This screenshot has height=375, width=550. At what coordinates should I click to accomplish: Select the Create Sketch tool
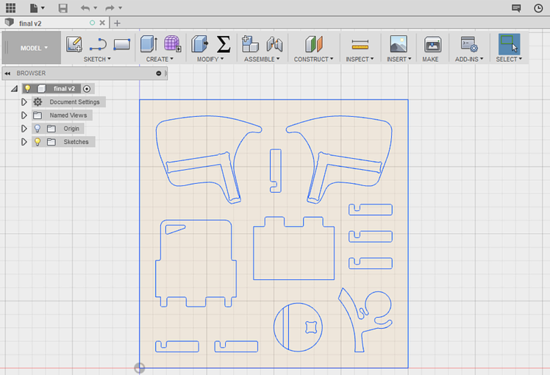[74, 44]
